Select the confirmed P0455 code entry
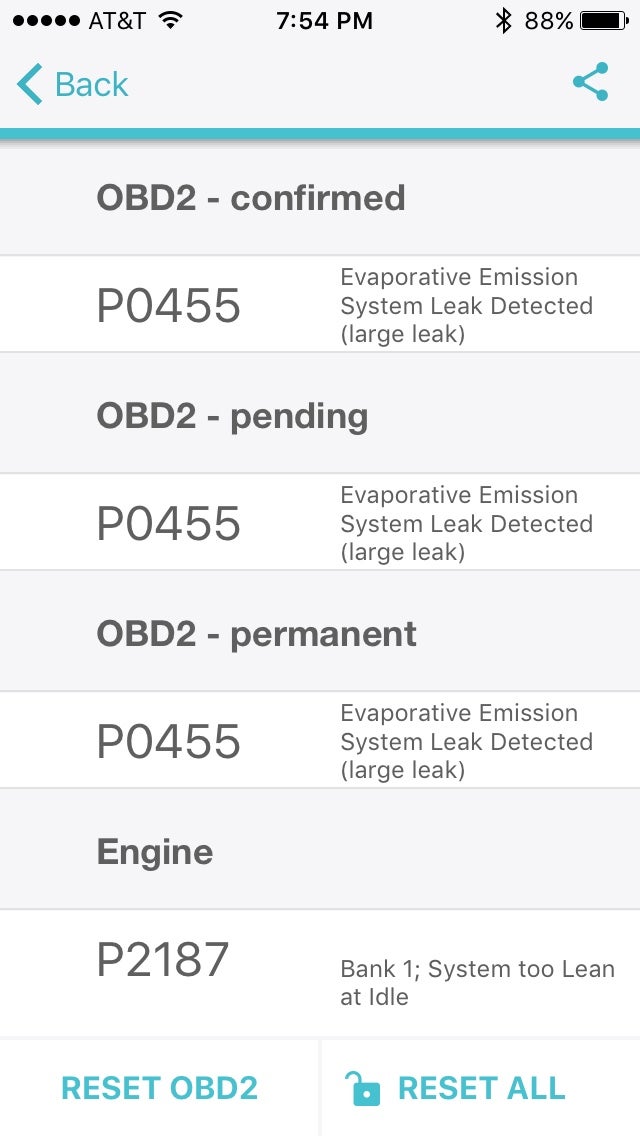Viewport: 640px width, 1136px height. tap(320, 304)
